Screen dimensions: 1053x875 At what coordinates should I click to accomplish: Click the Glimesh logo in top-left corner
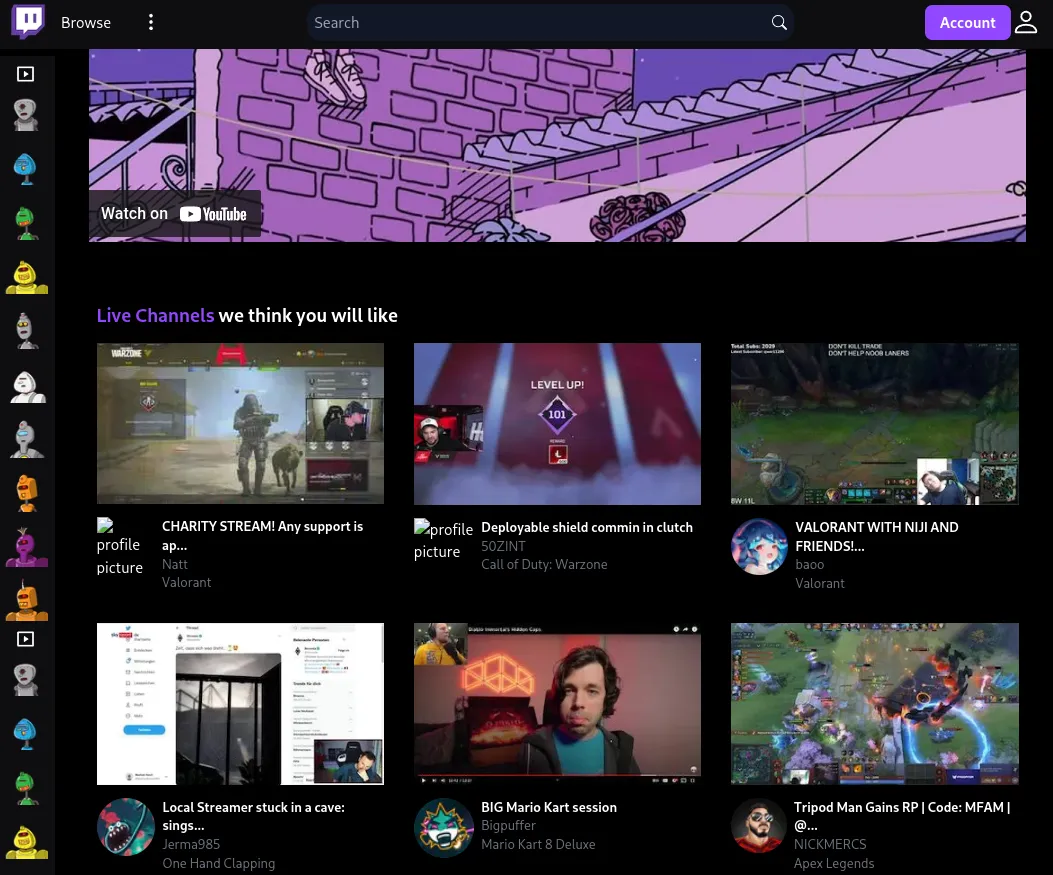point(28,22)
